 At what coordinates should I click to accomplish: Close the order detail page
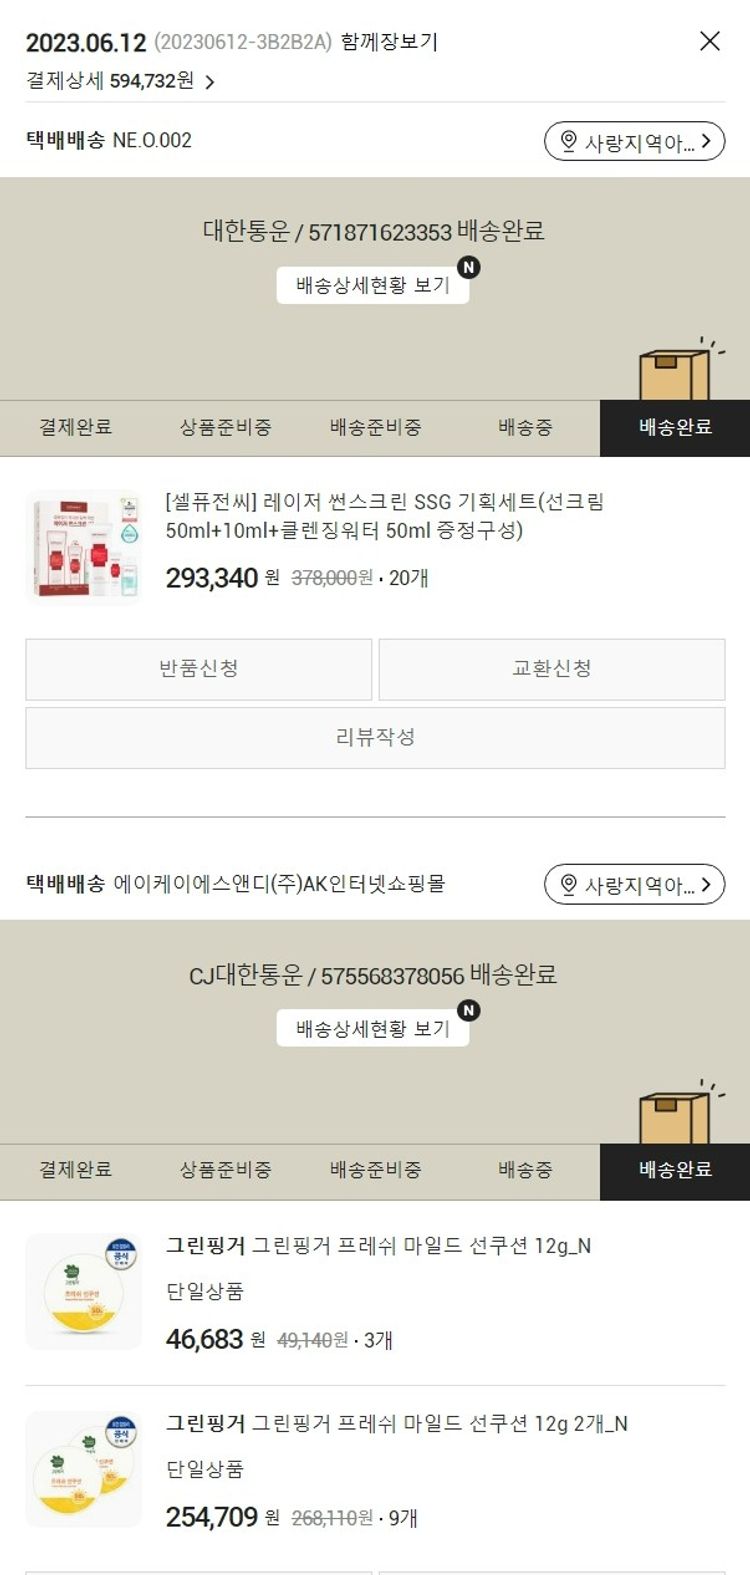pos(710,41)
